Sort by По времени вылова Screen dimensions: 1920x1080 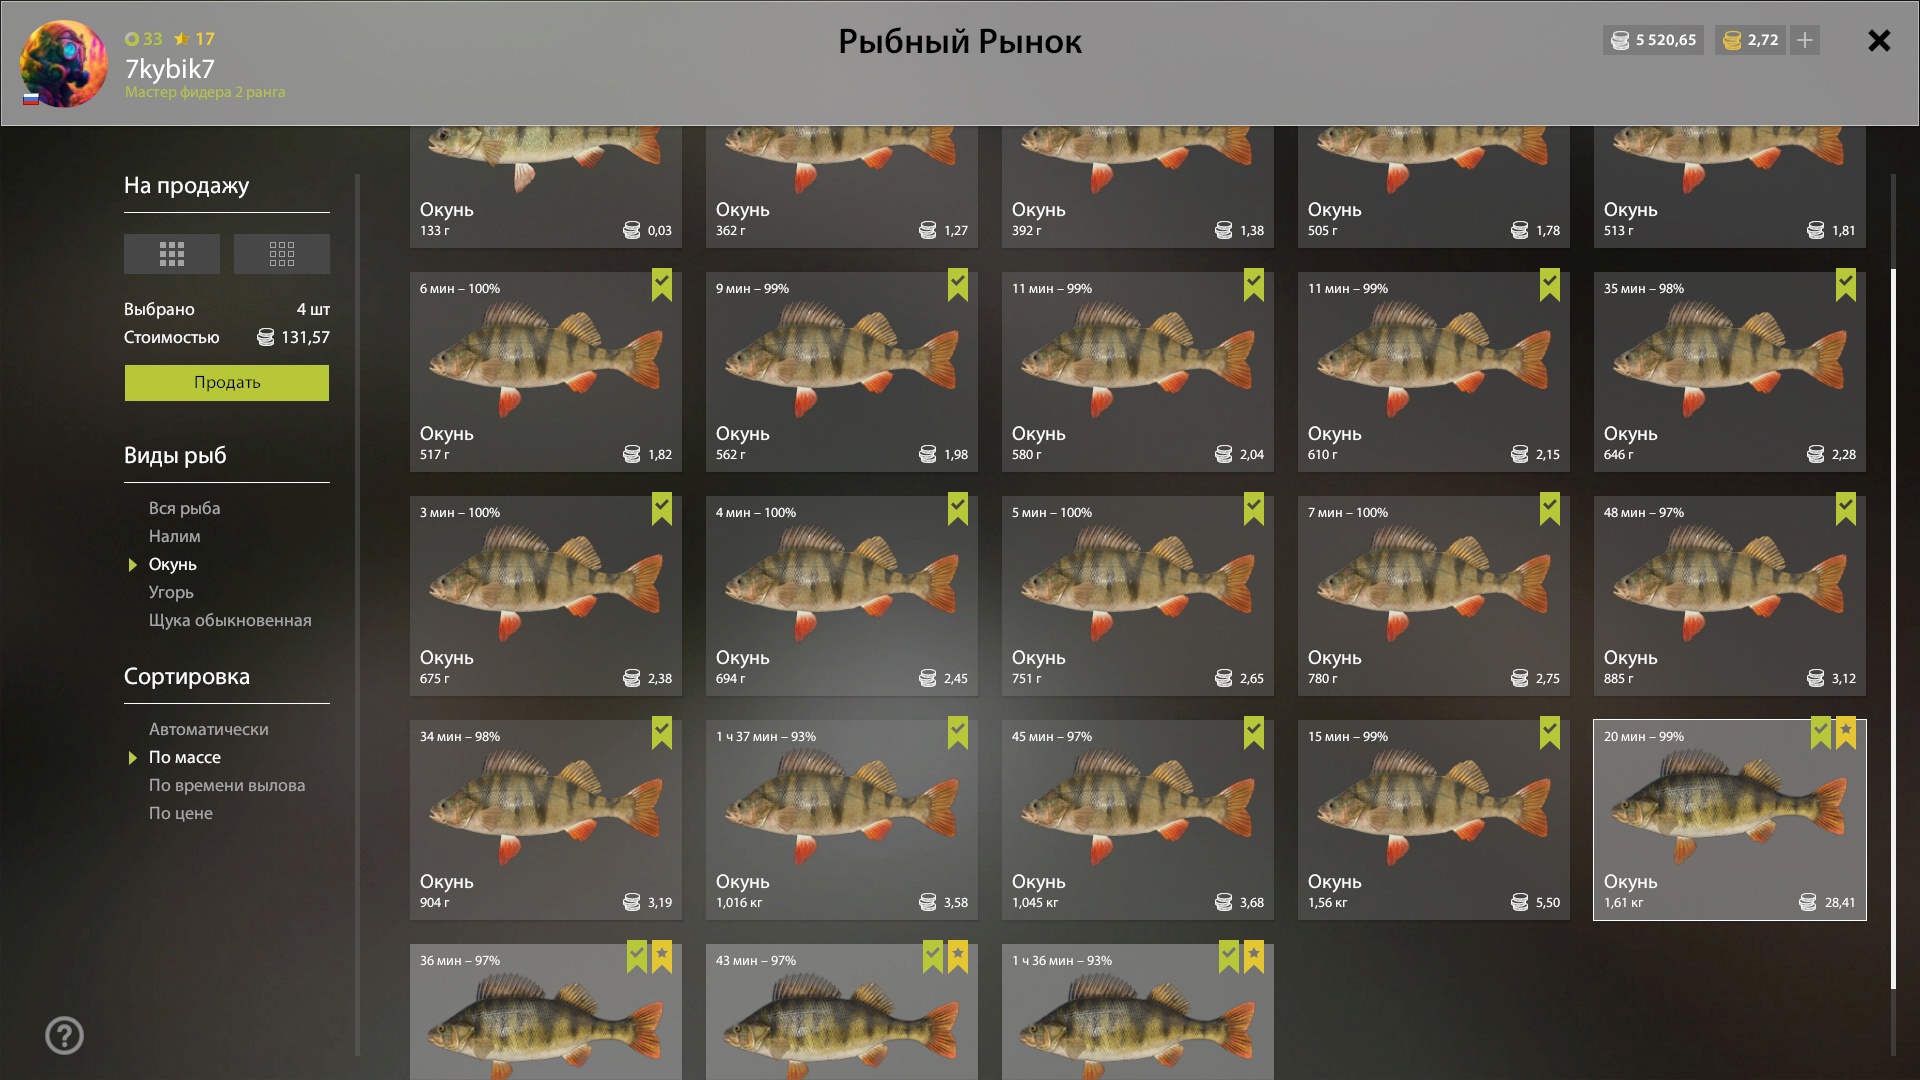[227, 785]
